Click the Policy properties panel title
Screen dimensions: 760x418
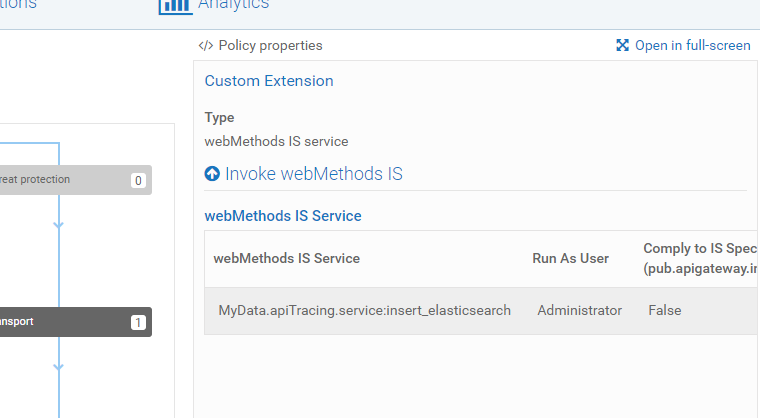270,45
